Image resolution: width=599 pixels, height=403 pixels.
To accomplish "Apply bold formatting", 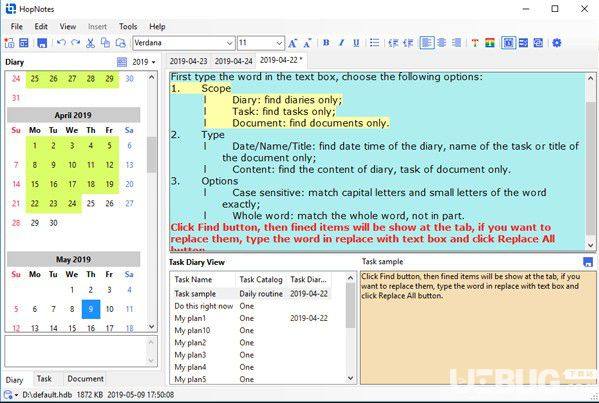I will pyautogui.click(x=326, y=43).
